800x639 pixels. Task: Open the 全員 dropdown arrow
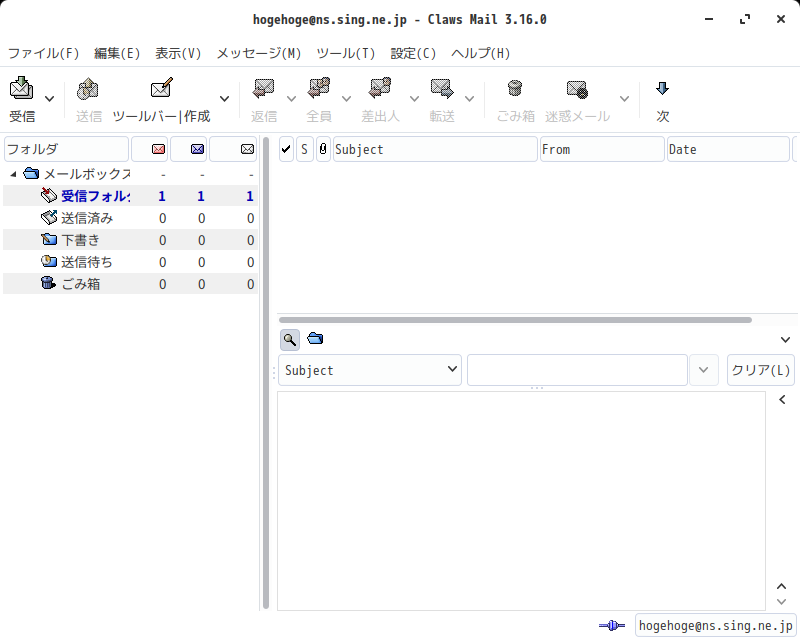[x=346, y=99]
